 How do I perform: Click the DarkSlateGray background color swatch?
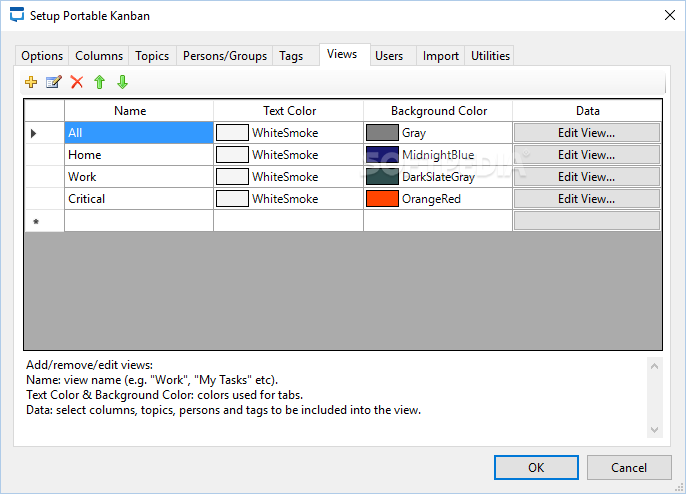pos(382,177)
